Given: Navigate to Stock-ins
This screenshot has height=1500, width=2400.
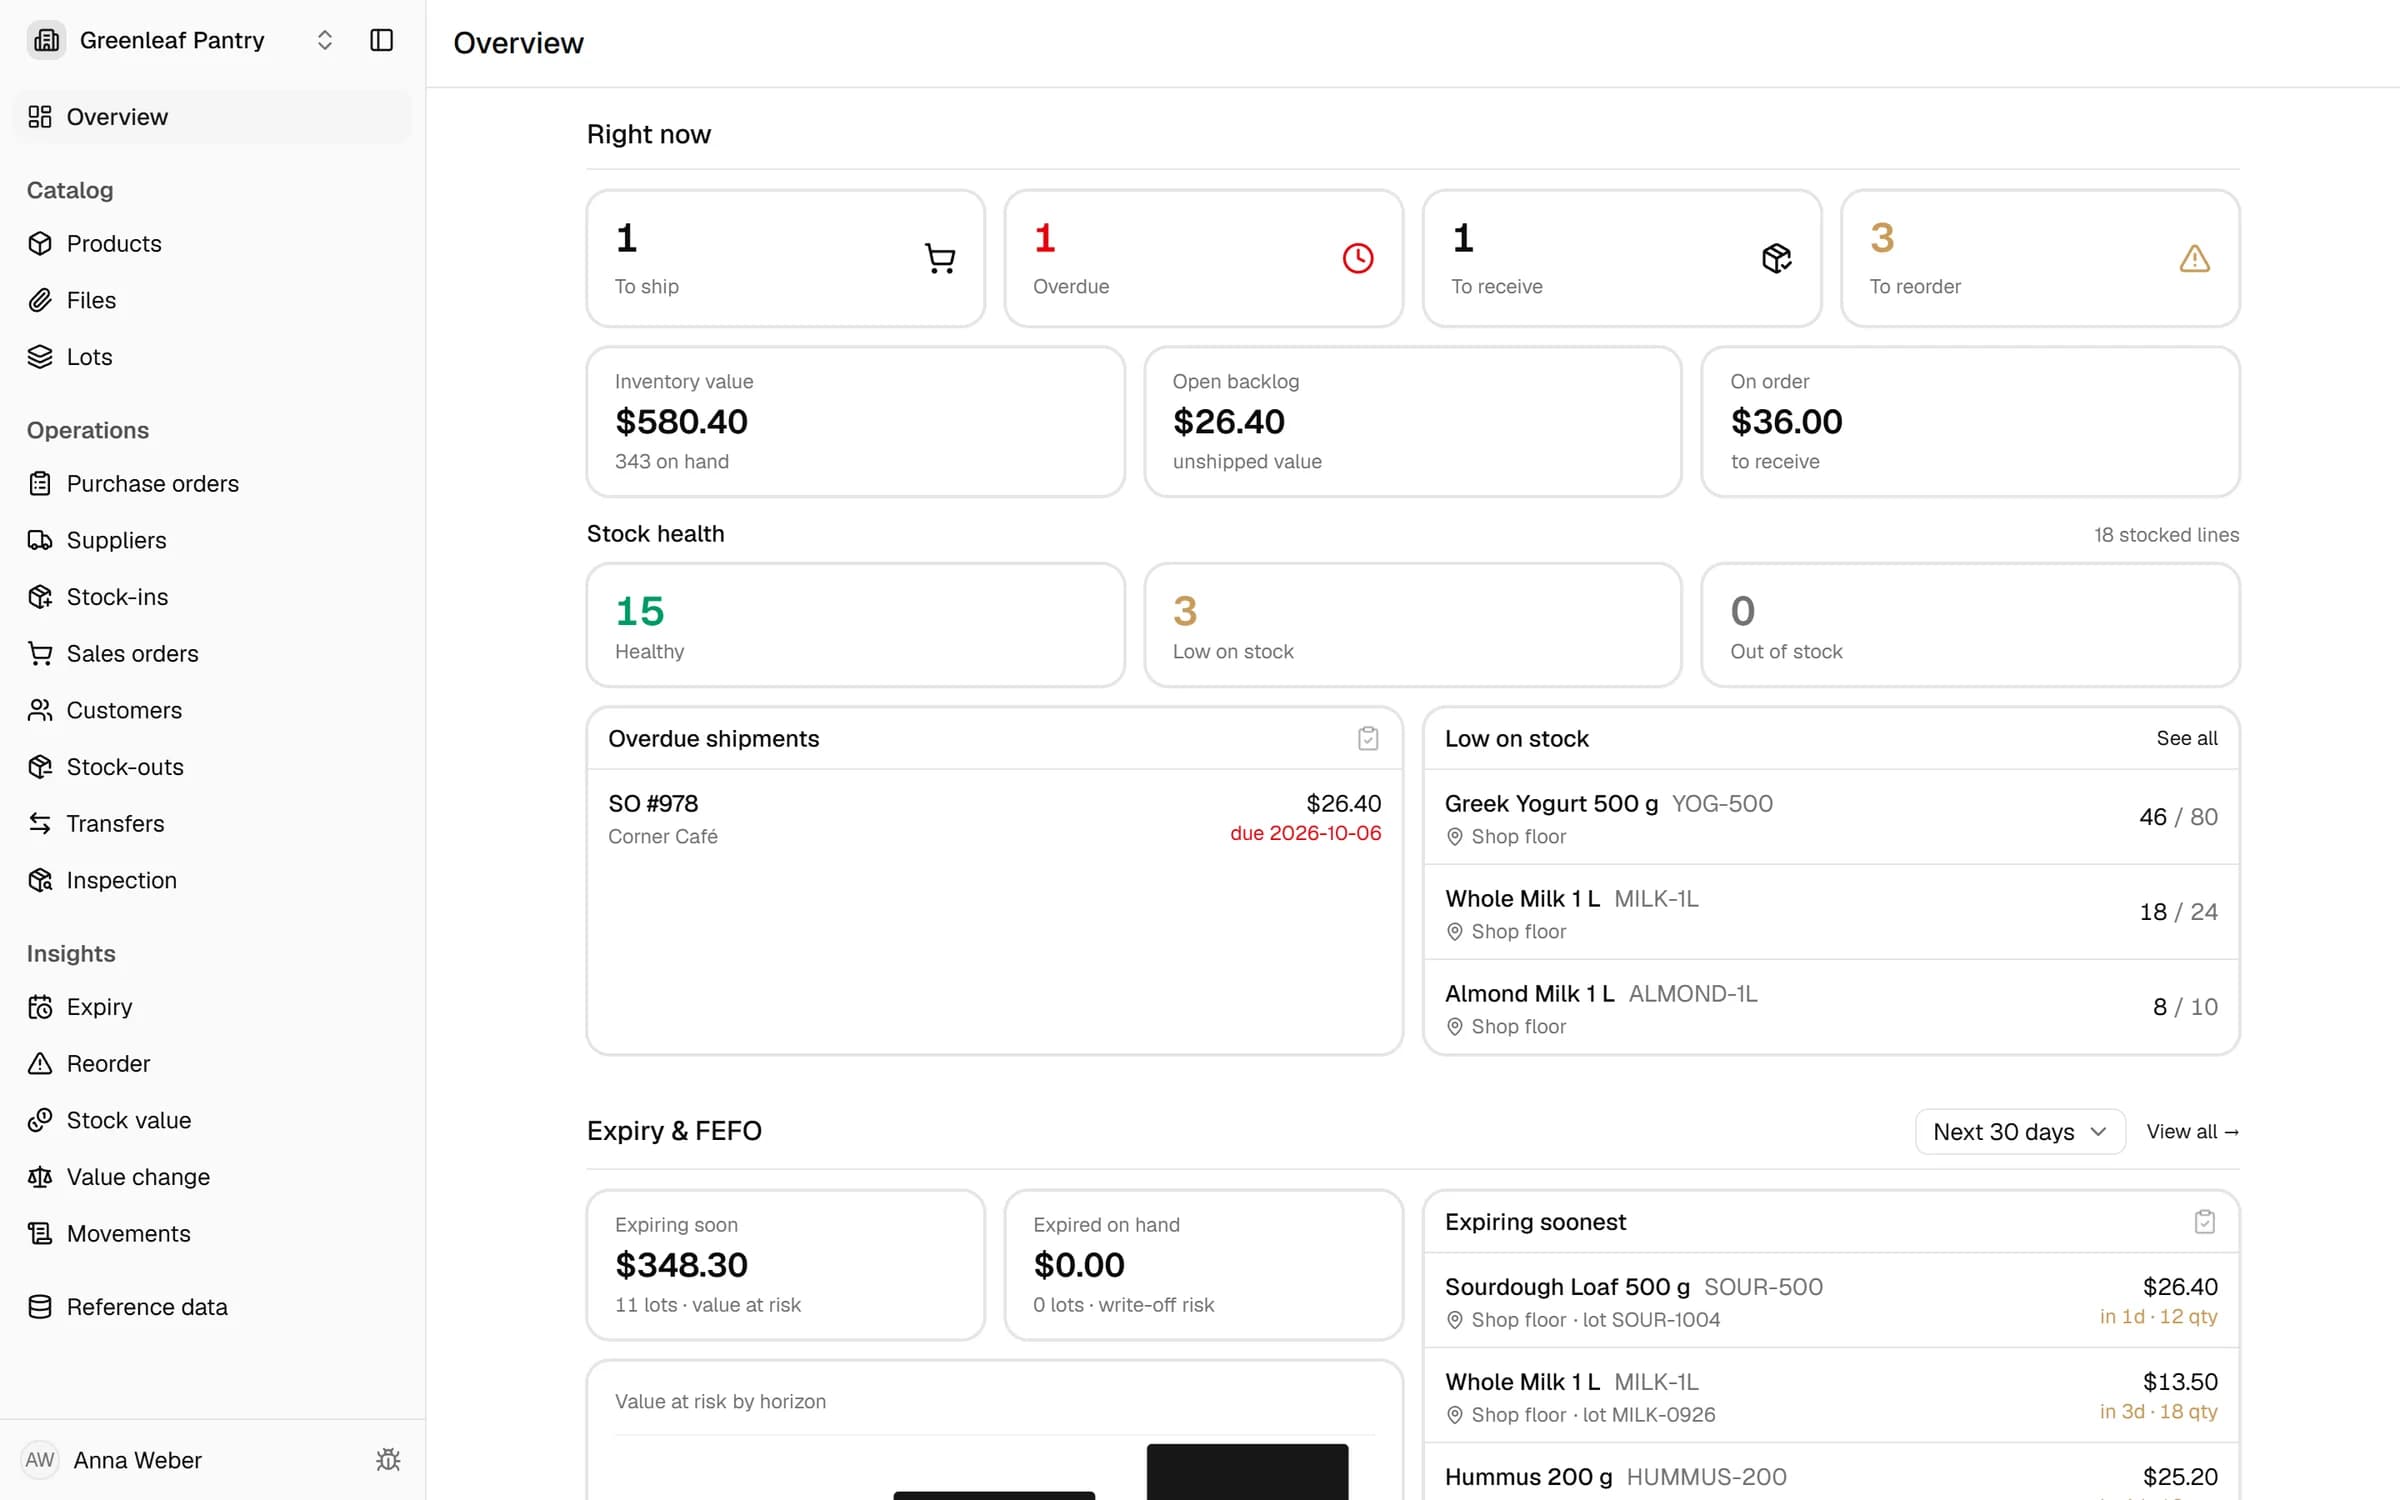Looking at the screenshot, I should [212, 597].
